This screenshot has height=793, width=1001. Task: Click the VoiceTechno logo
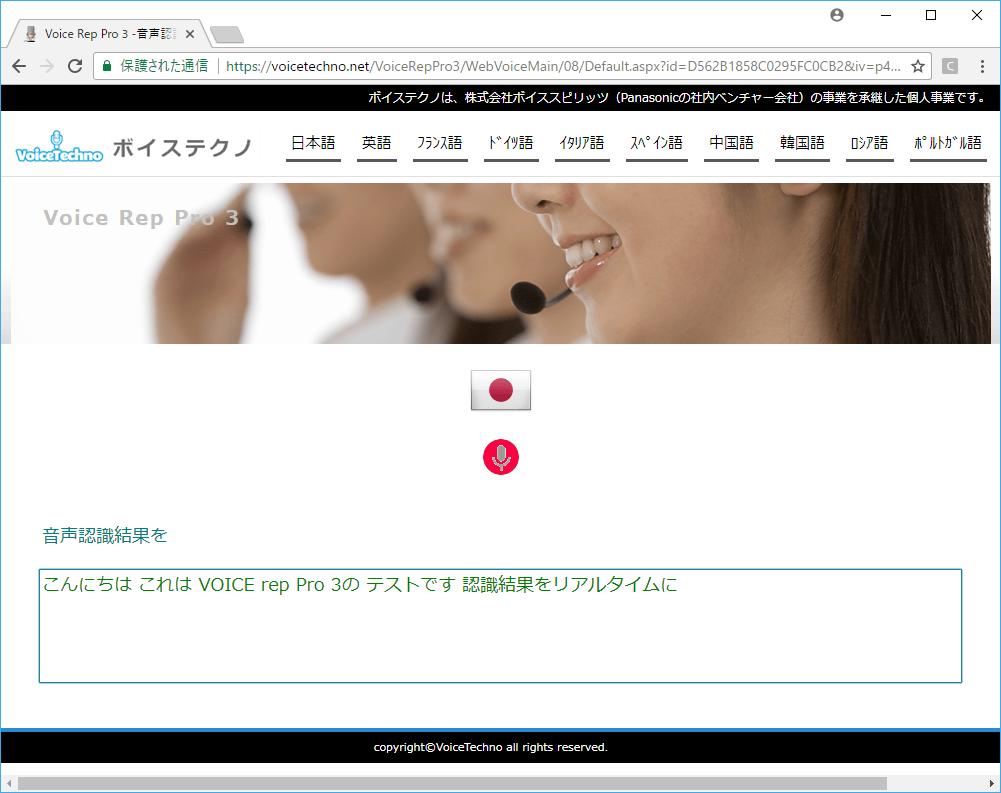coord(59,147)
